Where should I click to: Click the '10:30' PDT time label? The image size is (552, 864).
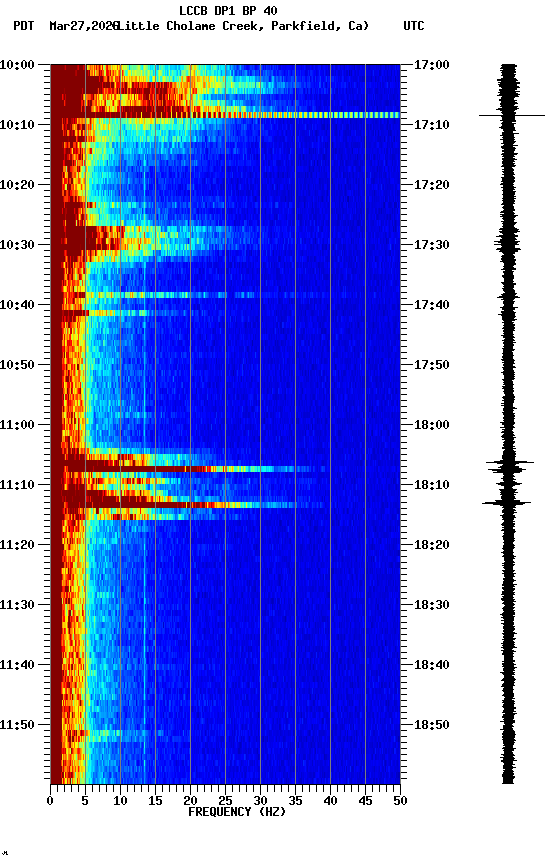coord(17,245)
